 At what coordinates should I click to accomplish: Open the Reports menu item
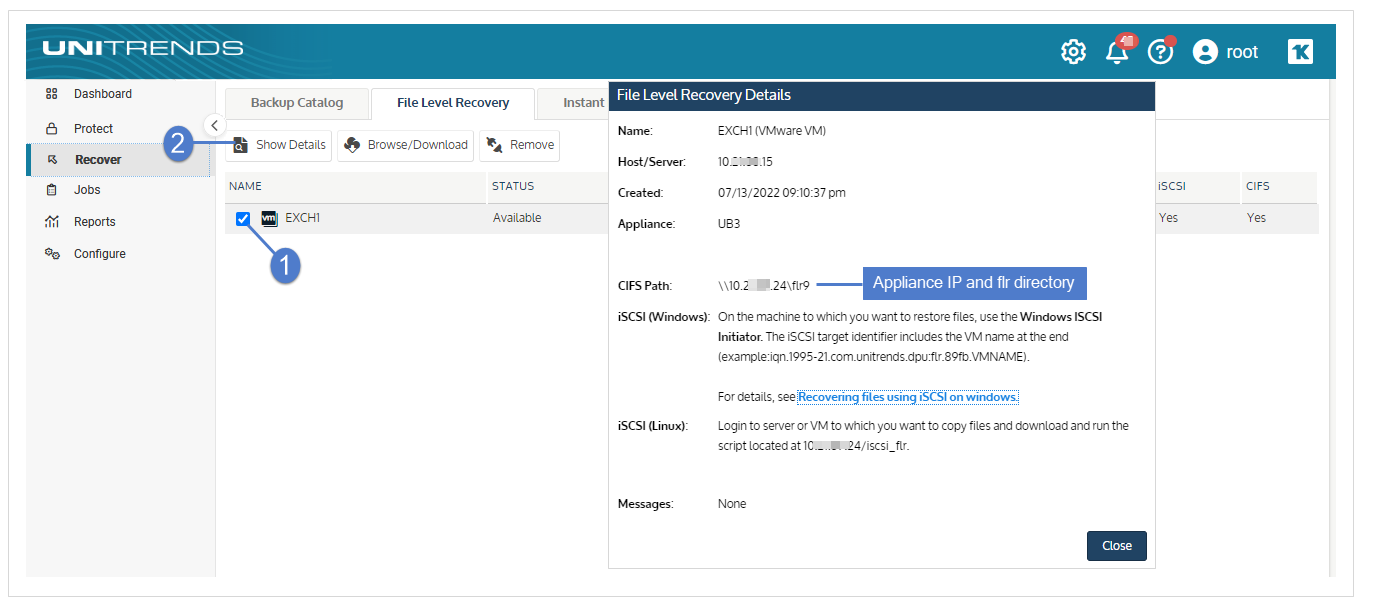[95, 222]
